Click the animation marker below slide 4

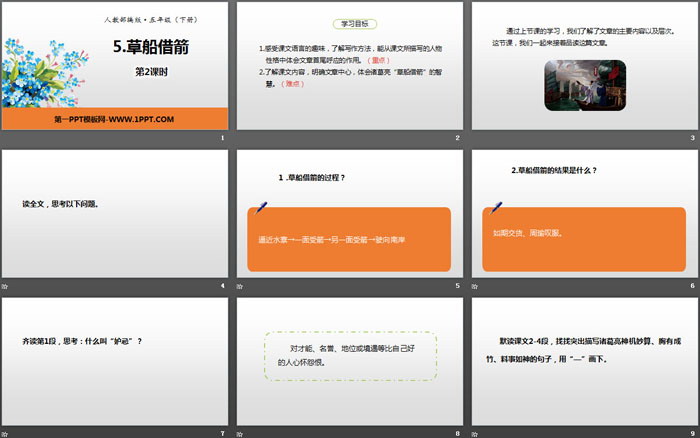point(5,287)
